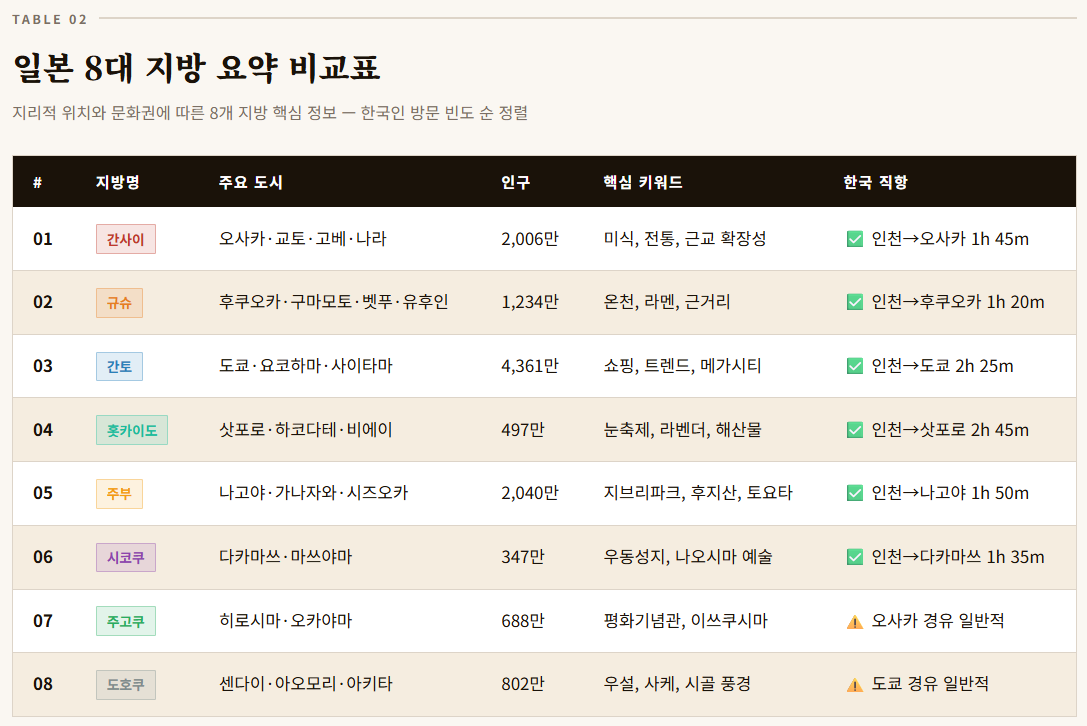
Task: Click the cities cell 오사카·교토·고베·나라
Action: click(x=303, y=239)
